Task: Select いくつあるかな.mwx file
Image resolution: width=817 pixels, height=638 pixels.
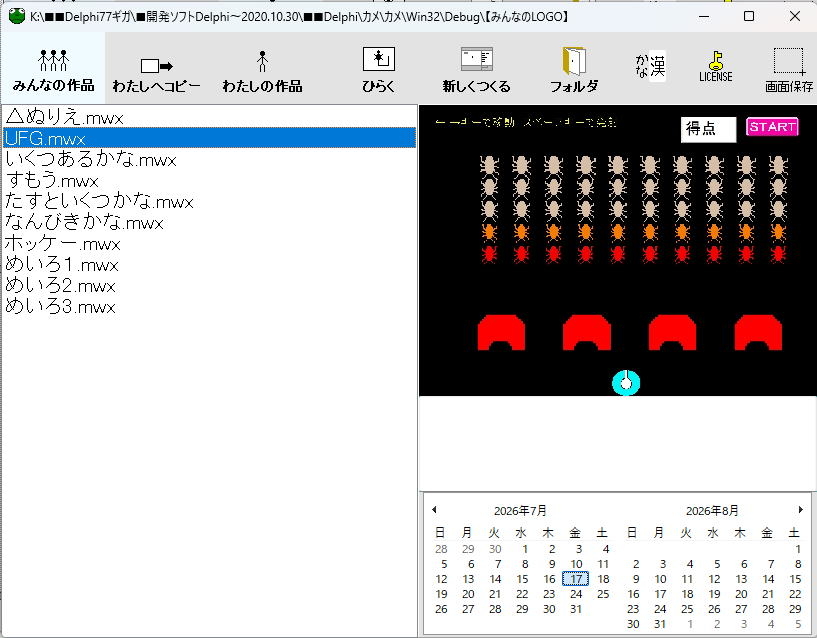Action: tap(209, 159)
